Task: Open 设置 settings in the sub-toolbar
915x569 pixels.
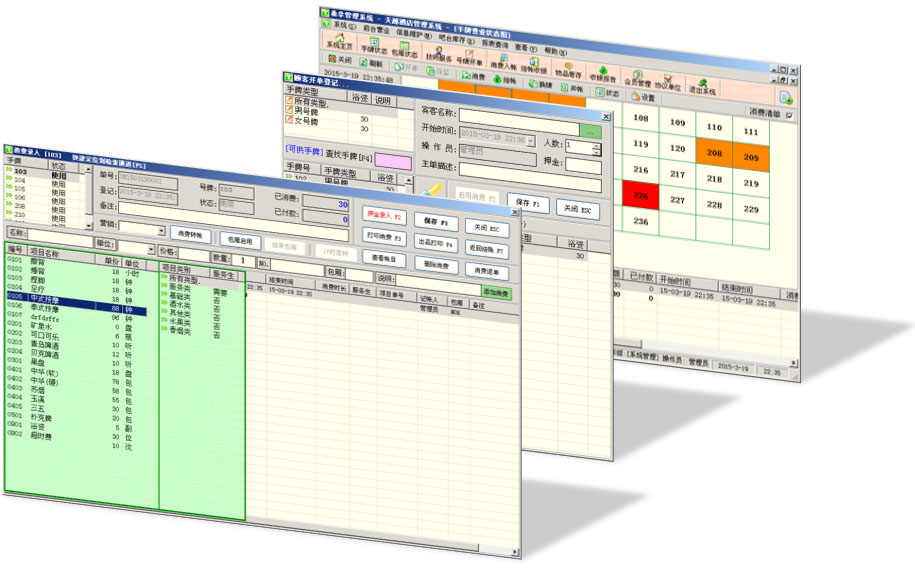Action: pos(642,98)
